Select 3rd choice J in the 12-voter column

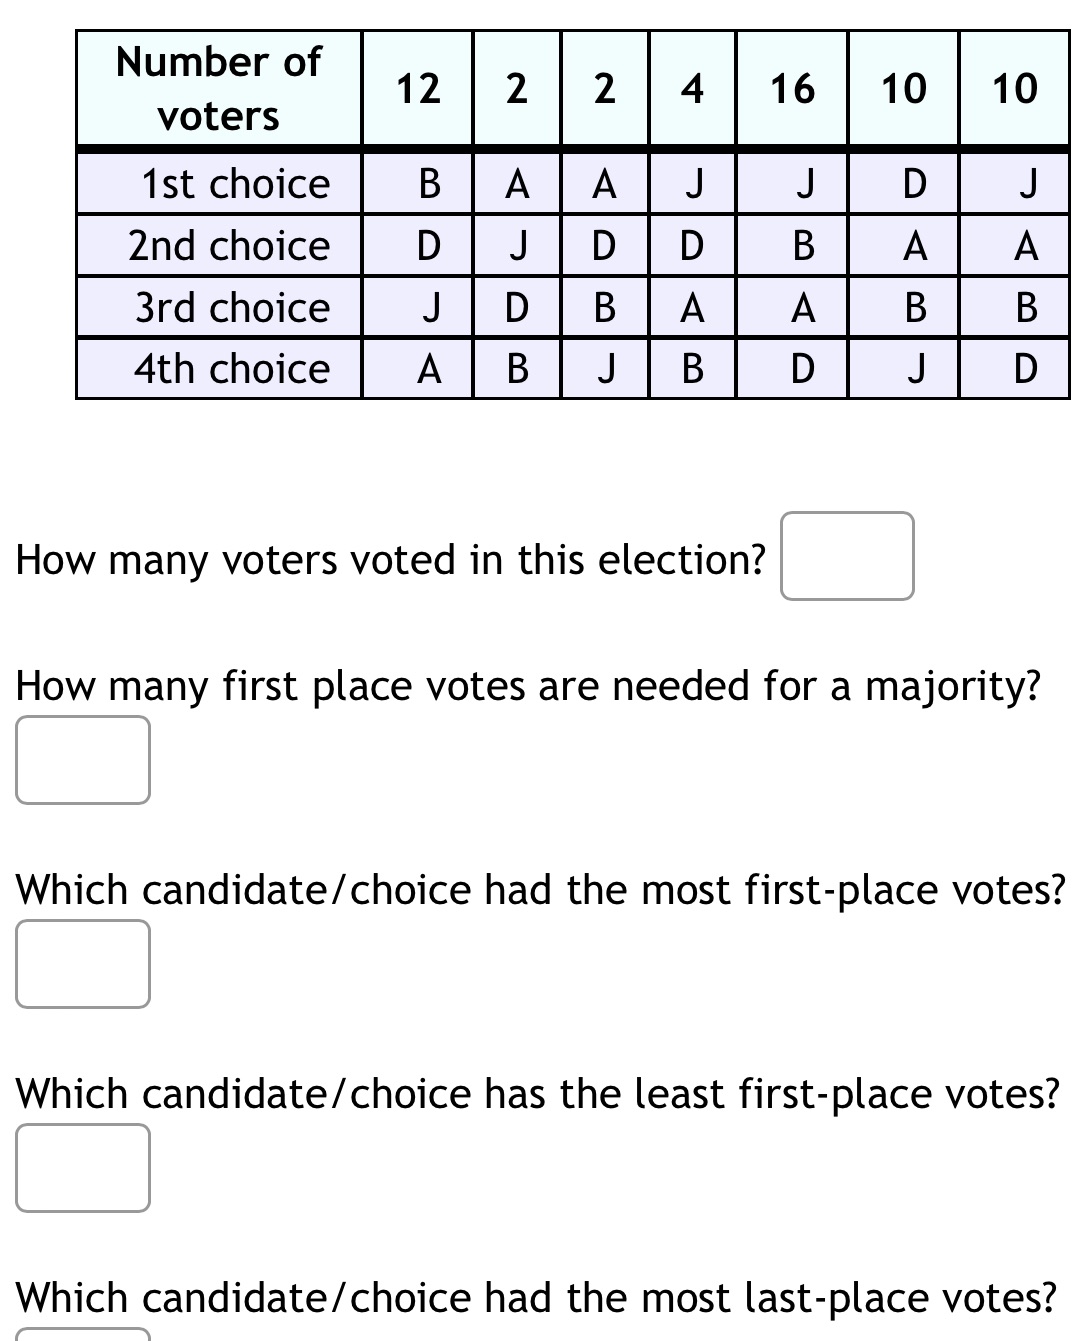coord(431,308)
